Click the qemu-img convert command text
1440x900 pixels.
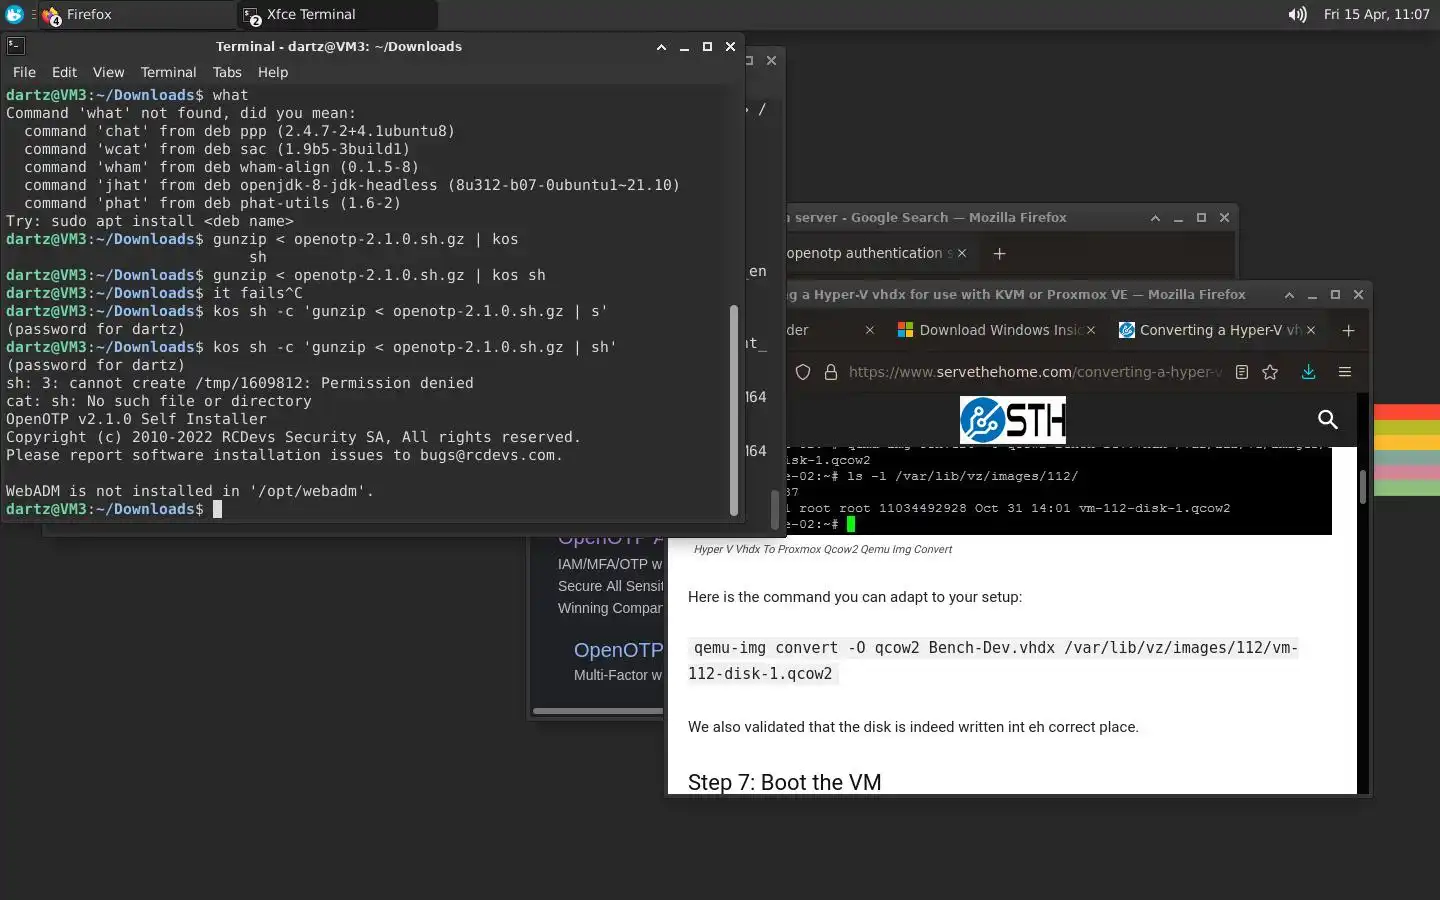tap(993, 660)
